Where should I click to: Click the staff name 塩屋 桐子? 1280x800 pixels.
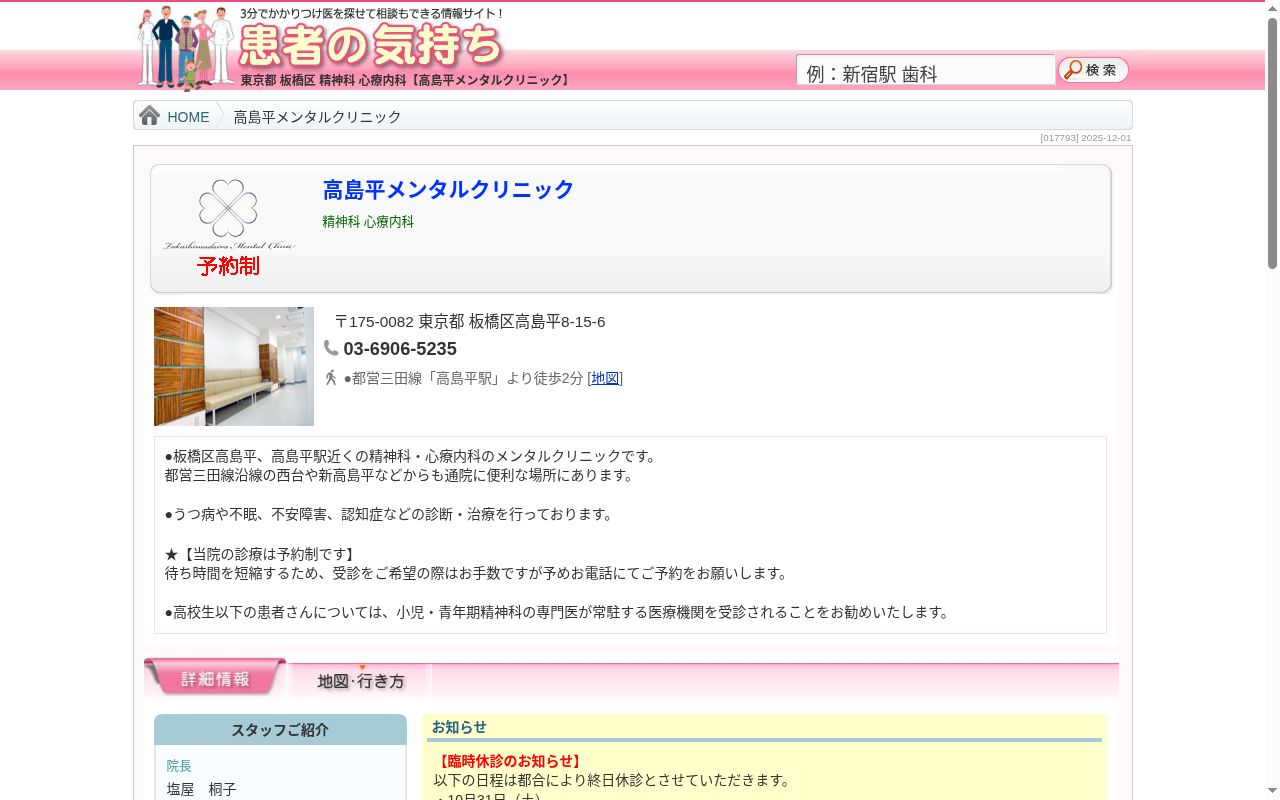pos(202,790)
